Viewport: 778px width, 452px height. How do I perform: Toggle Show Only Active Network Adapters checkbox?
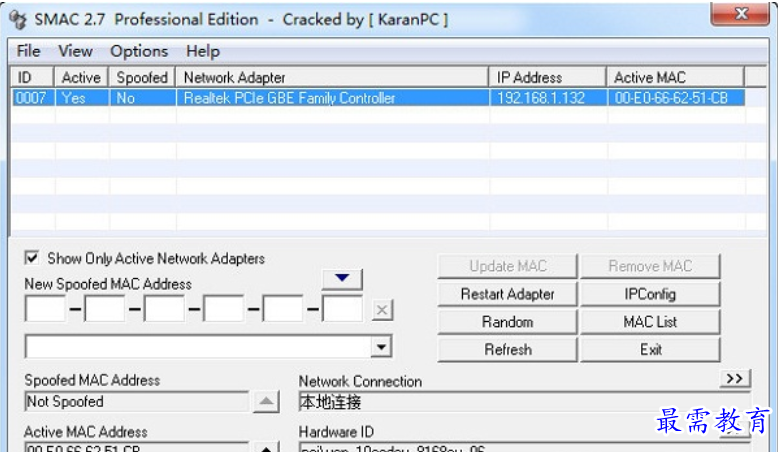32,258
